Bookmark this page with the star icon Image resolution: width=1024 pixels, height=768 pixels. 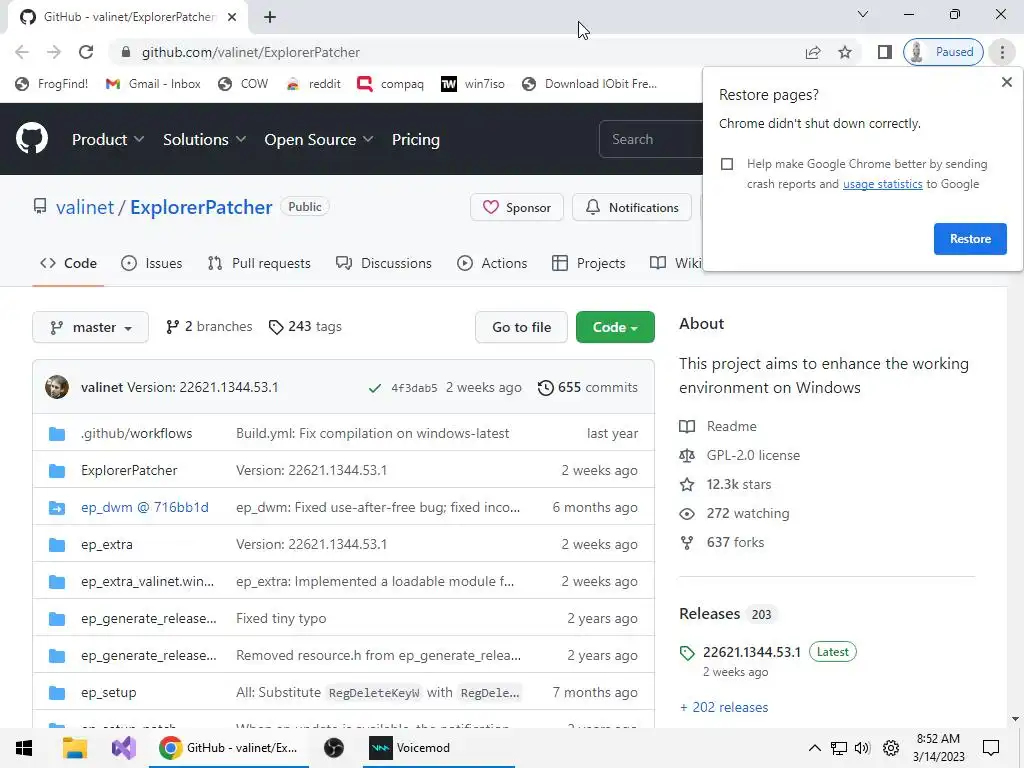click(844, 52)
